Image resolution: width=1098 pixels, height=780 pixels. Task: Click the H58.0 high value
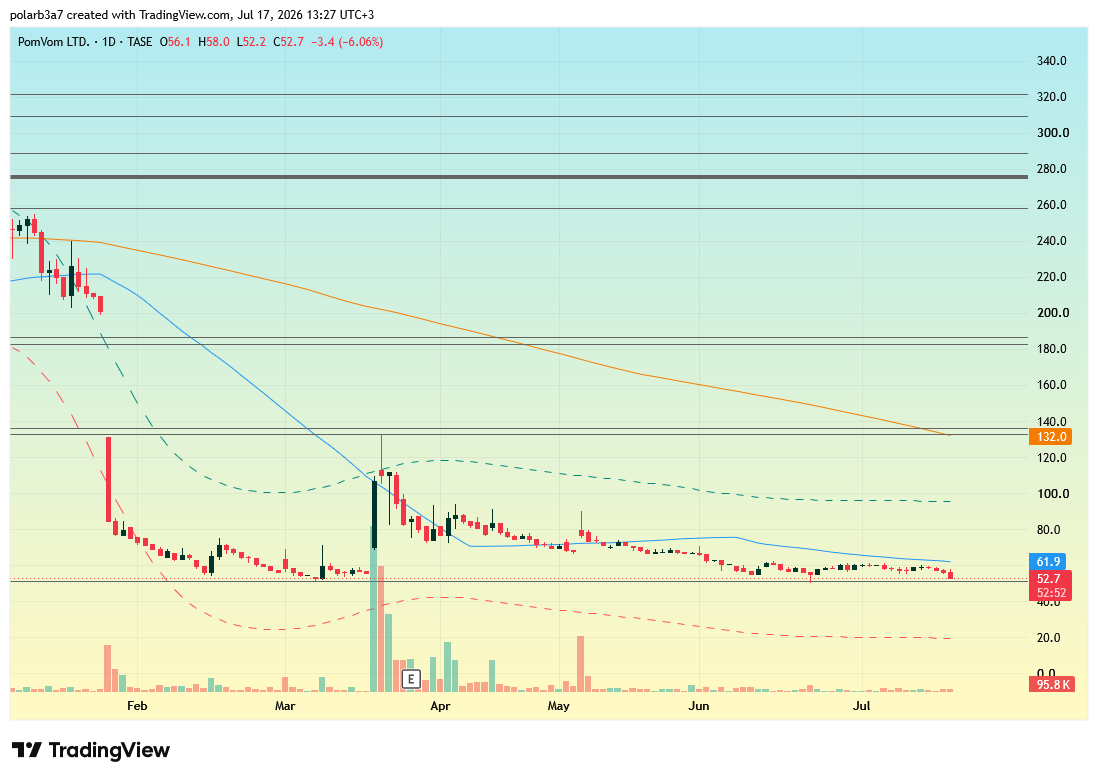coord(214,42)
